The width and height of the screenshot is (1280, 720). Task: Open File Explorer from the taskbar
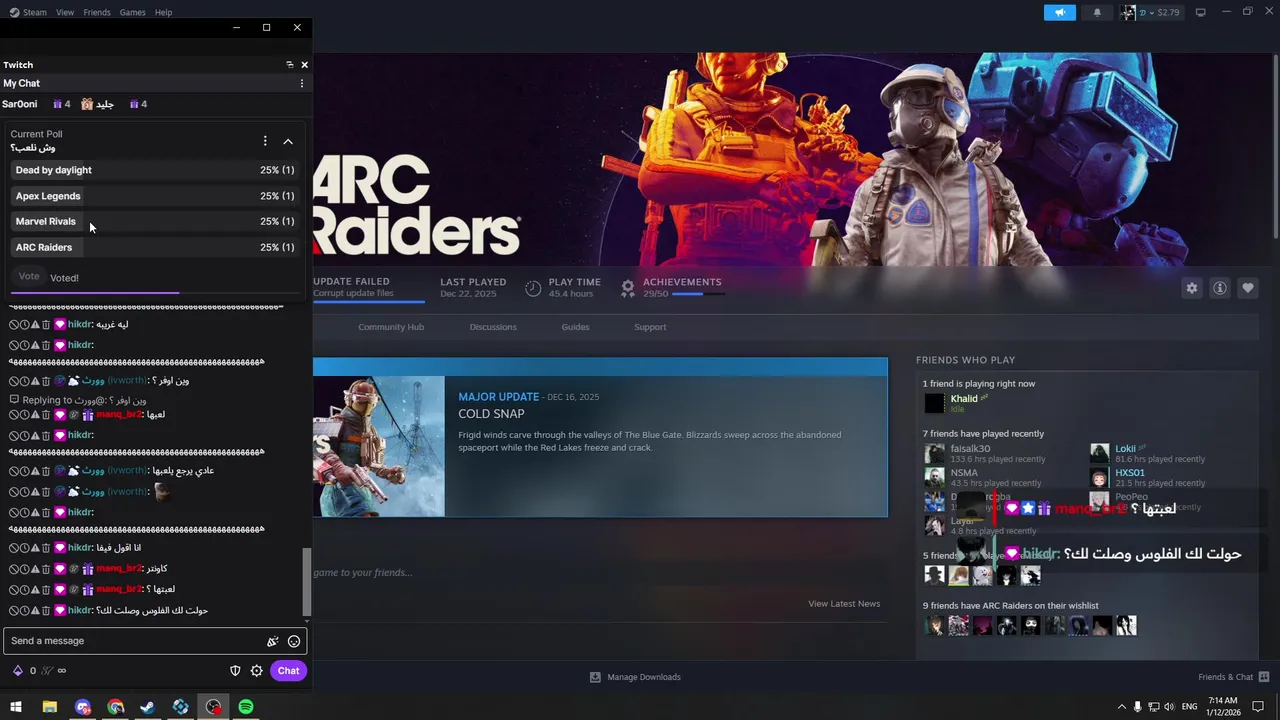click(50, 707)
